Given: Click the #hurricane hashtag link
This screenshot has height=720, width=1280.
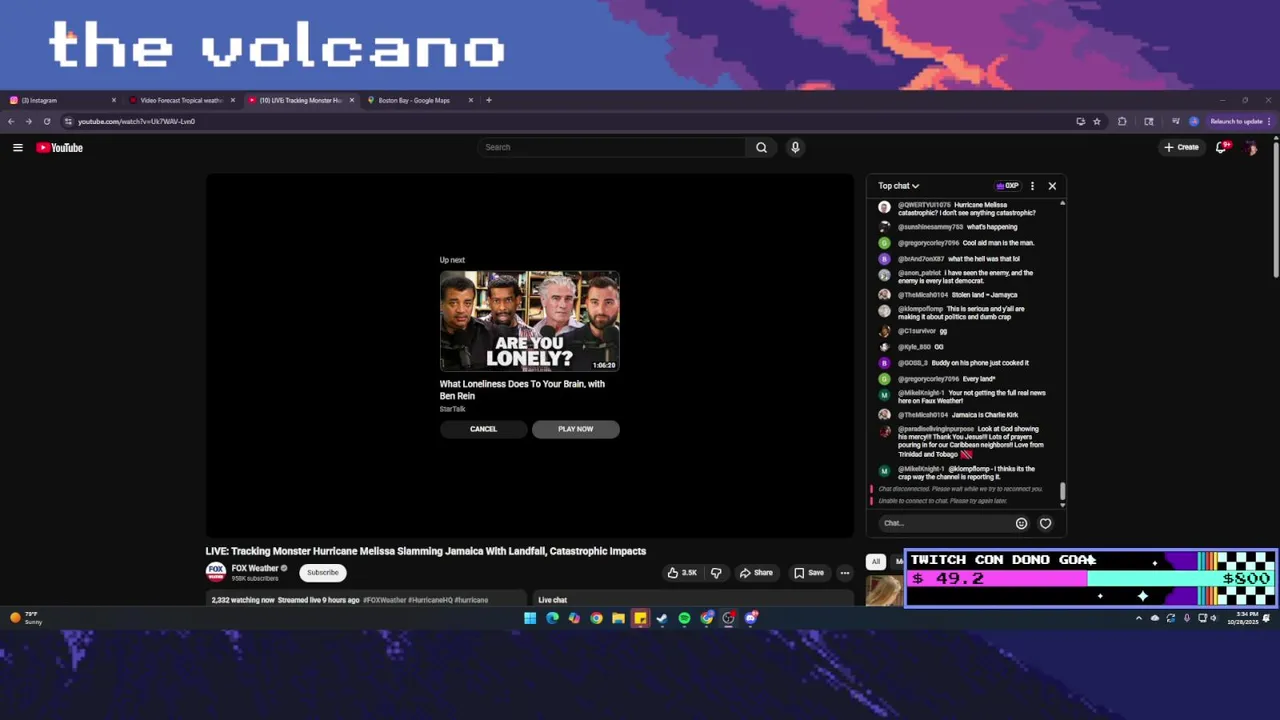Looking at the screenshot, I should (471, 600).
